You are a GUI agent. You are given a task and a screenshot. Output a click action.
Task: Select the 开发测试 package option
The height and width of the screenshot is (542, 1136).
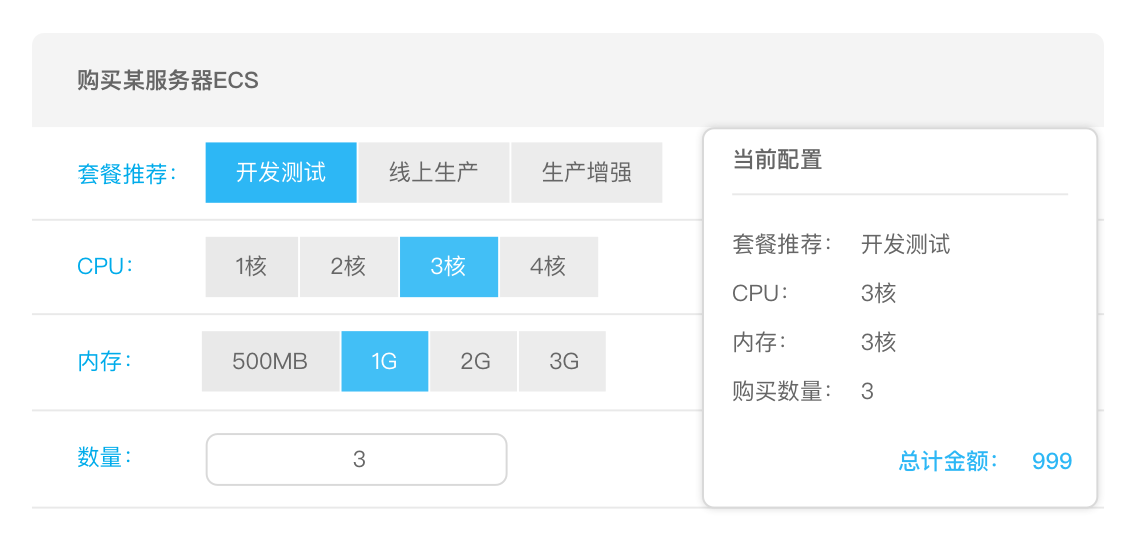(281, 172)
